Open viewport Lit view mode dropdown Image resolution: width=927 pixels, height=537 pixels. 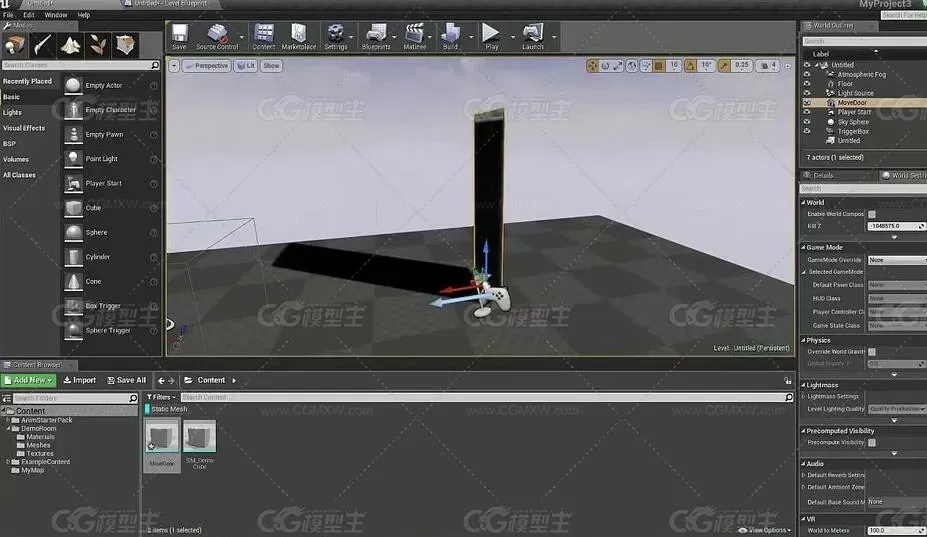pos(245,66)
